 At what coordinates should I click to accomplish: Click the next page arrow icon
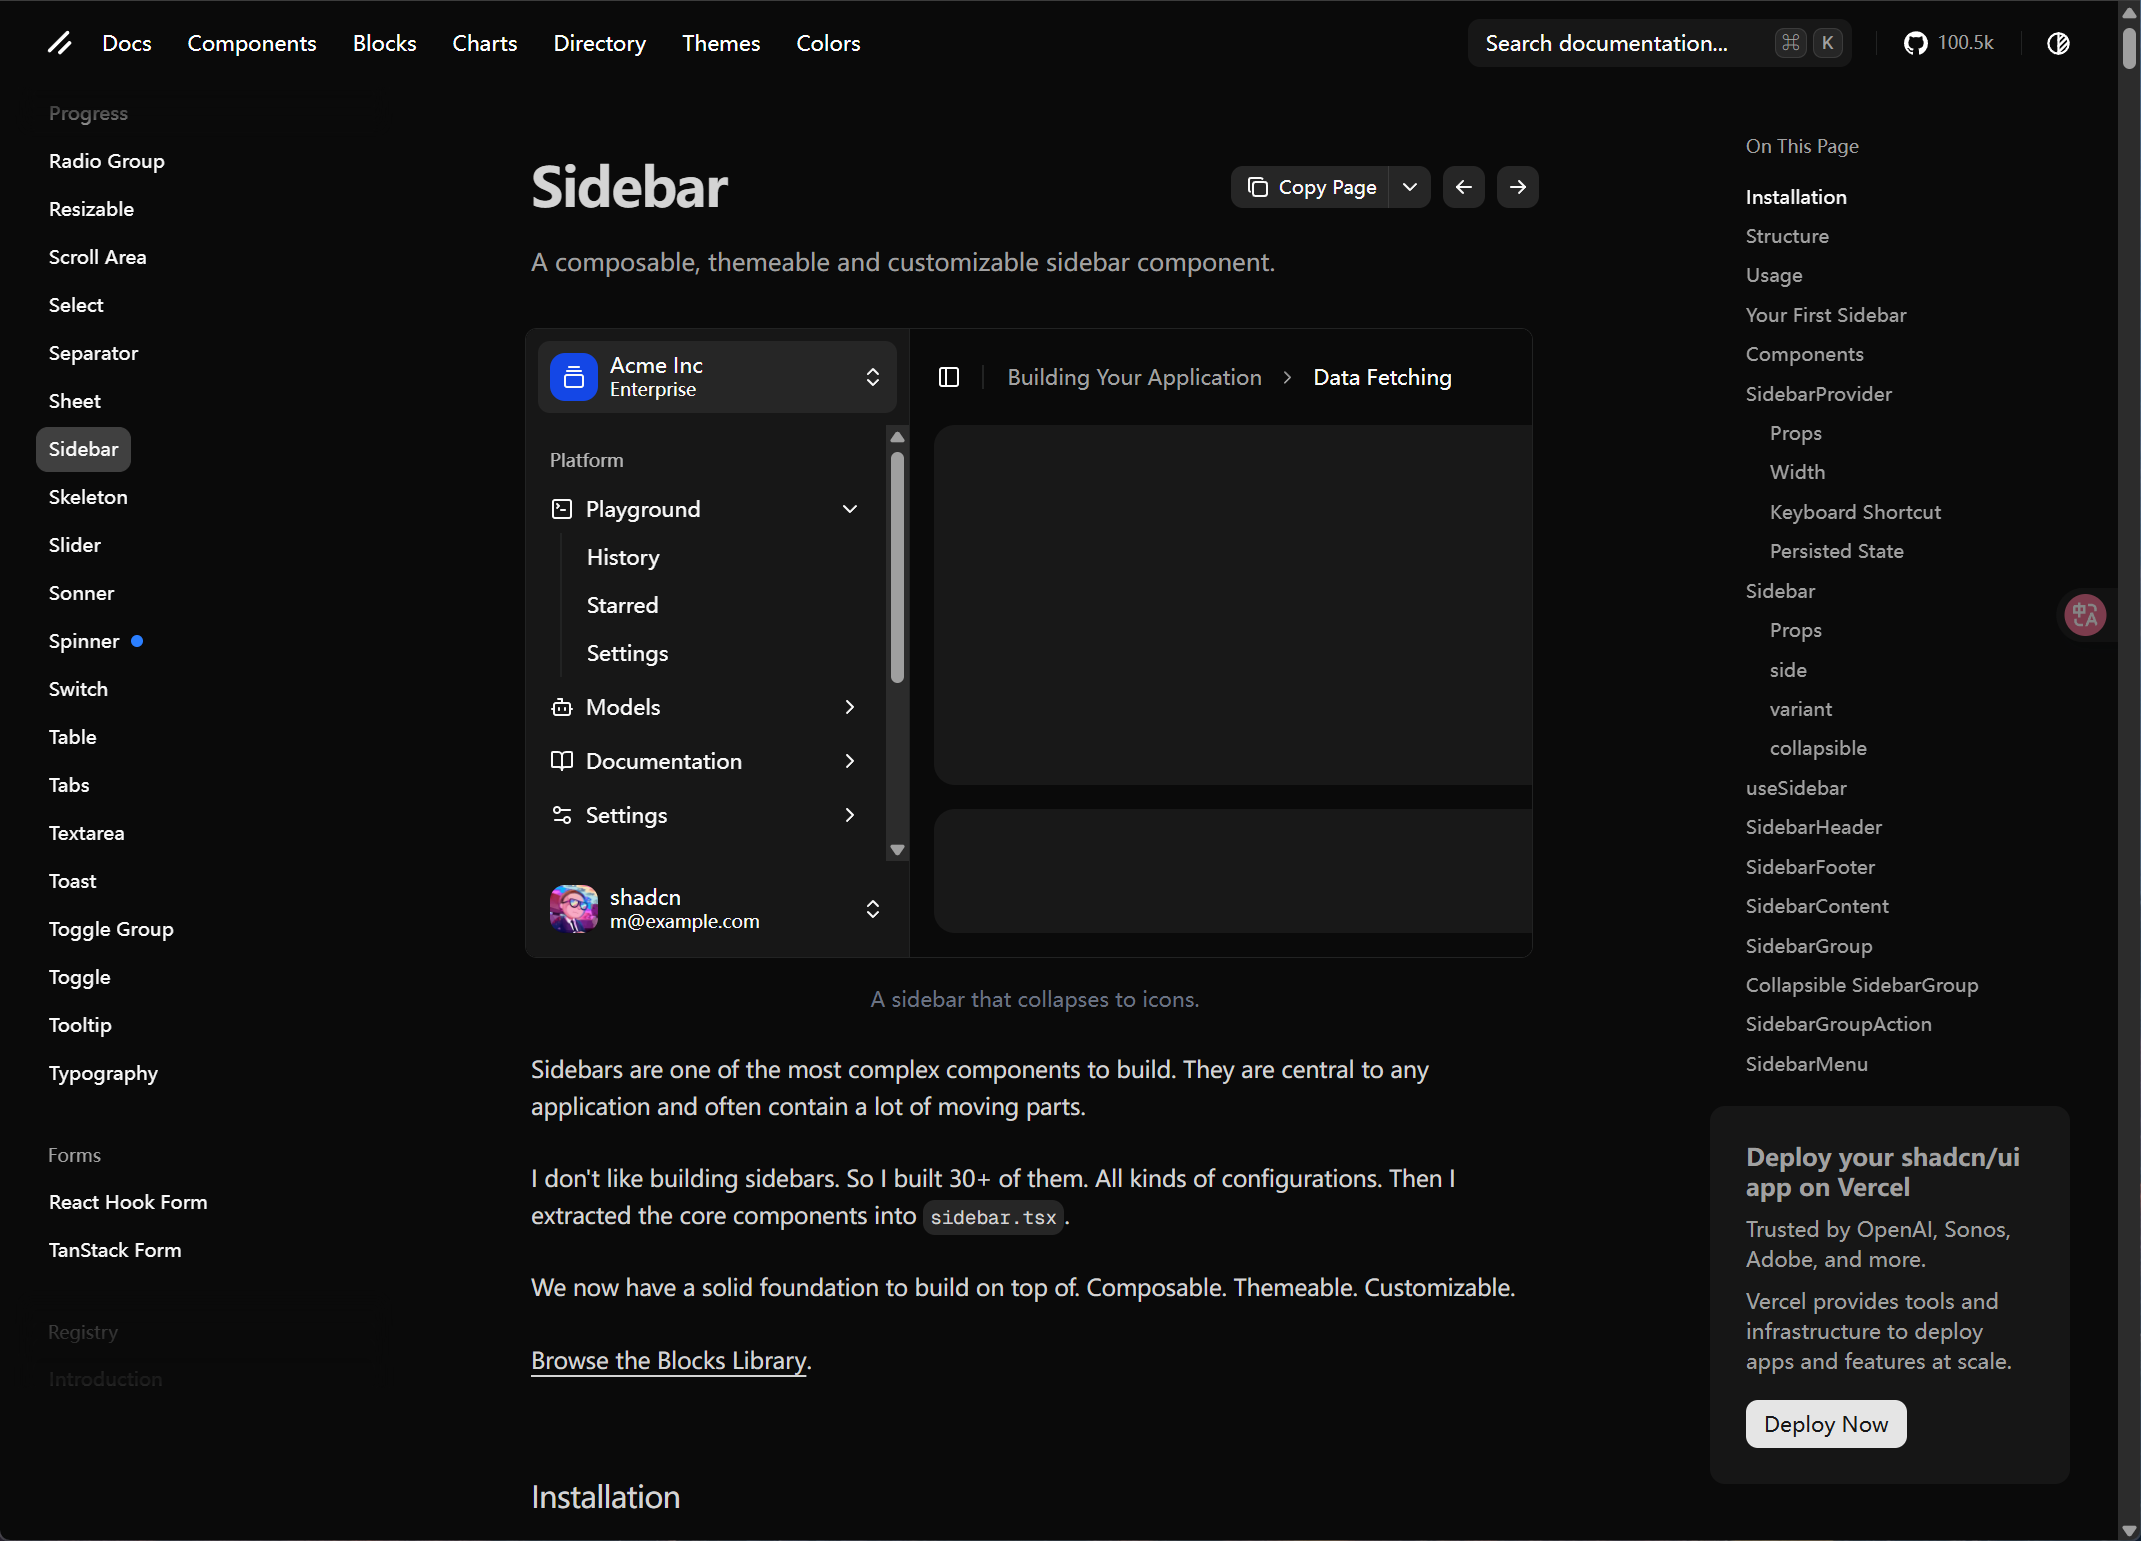tap(1517, 187)
